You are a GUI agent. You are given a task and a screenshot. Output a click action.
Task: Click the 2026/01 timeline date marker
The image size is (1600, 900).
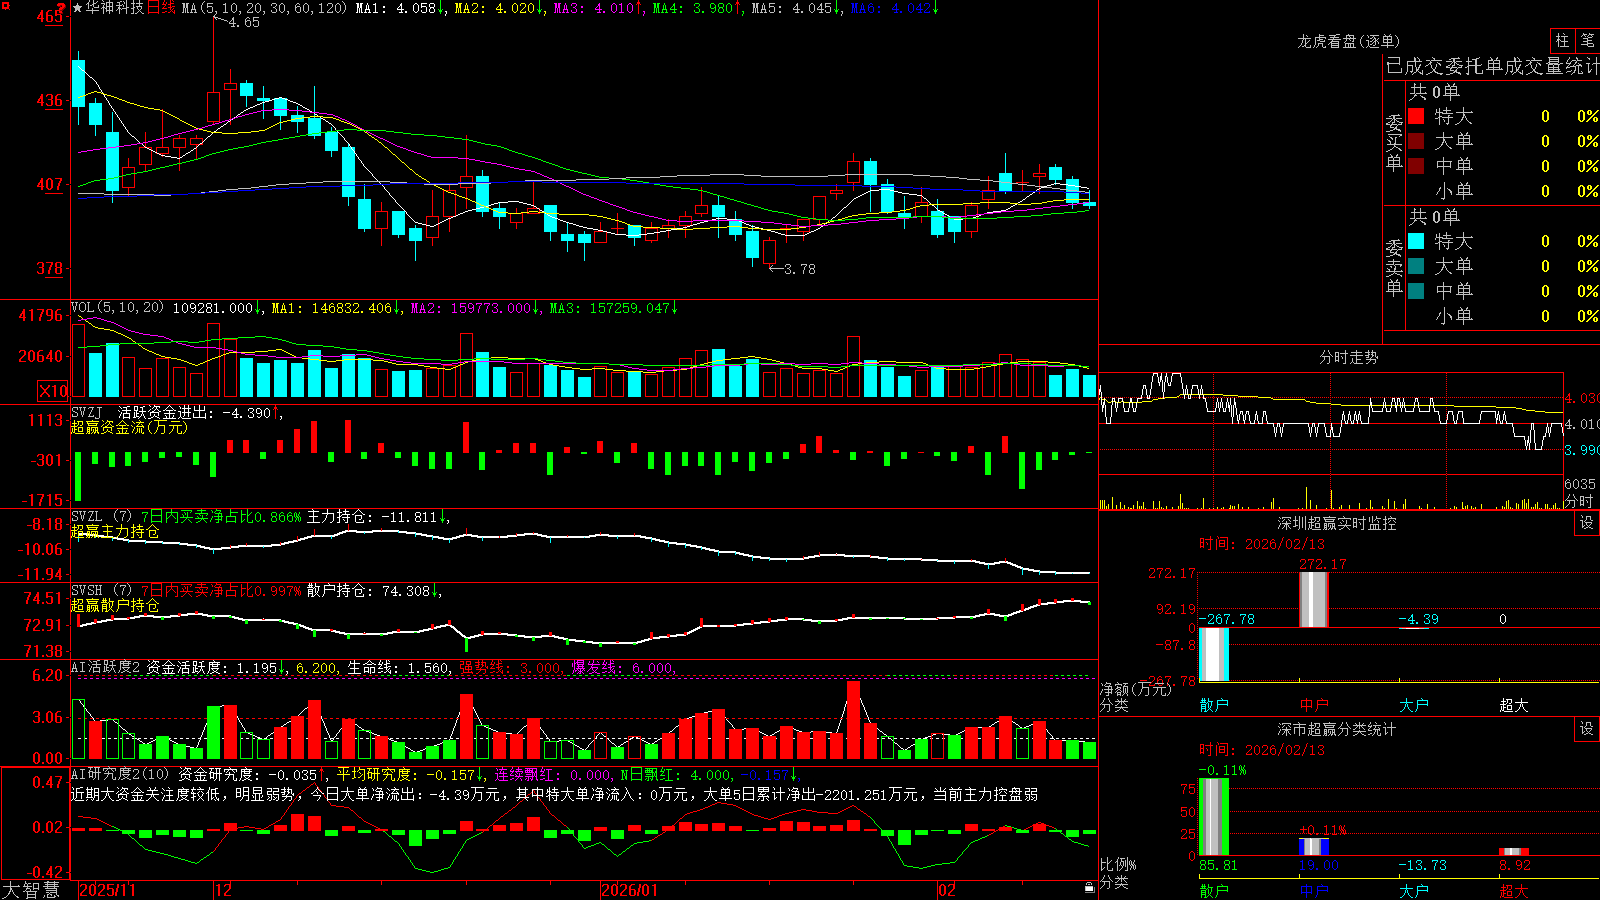(x=630, y=890)
